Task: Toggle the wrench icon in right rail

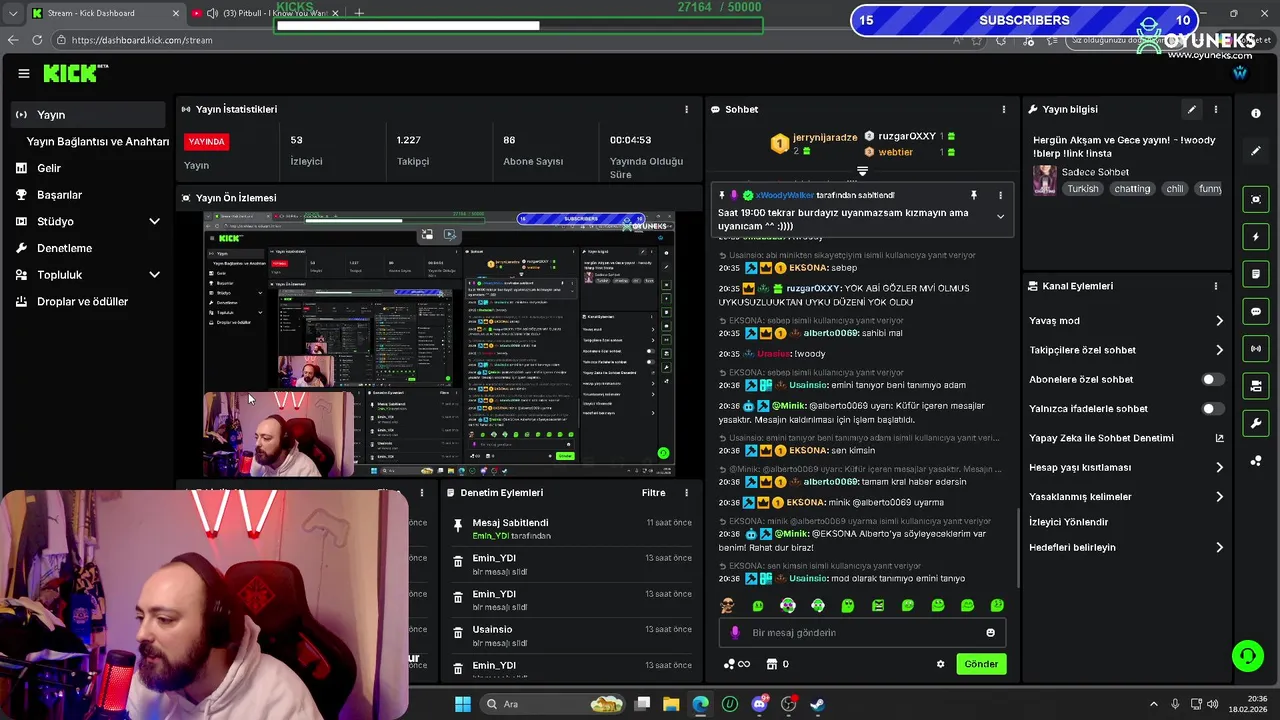Action: click(x=1256, y=423)
